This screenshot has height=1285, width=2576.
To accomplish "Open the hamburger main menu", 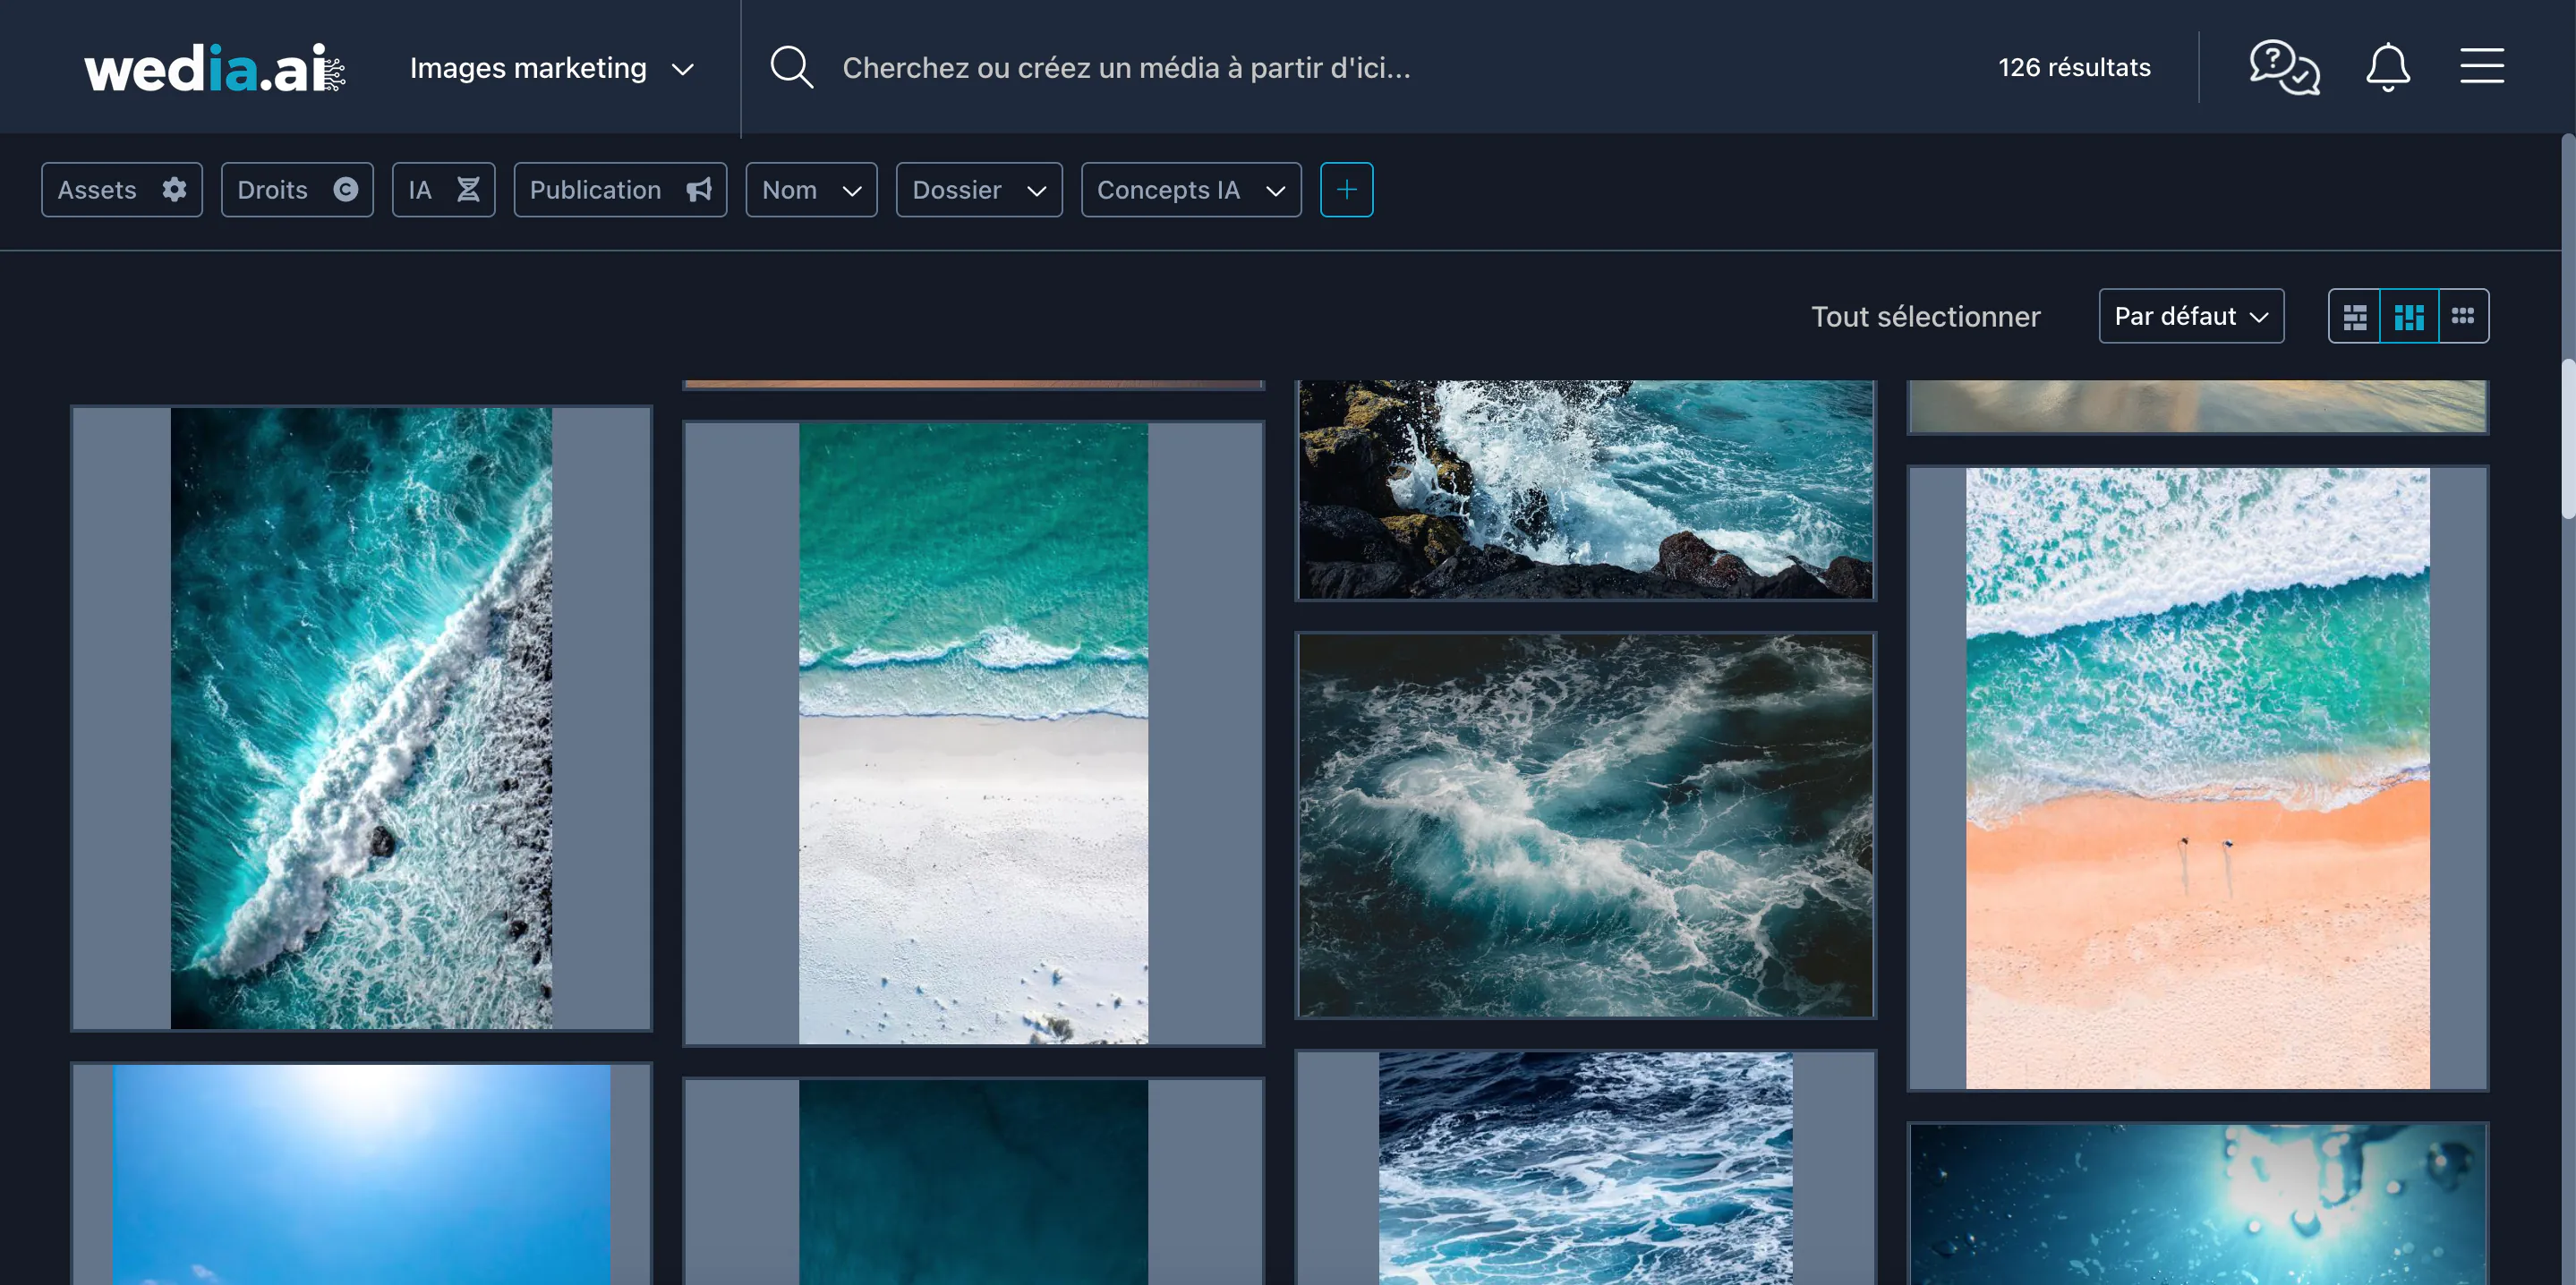I will click(x=2481, y=67).
